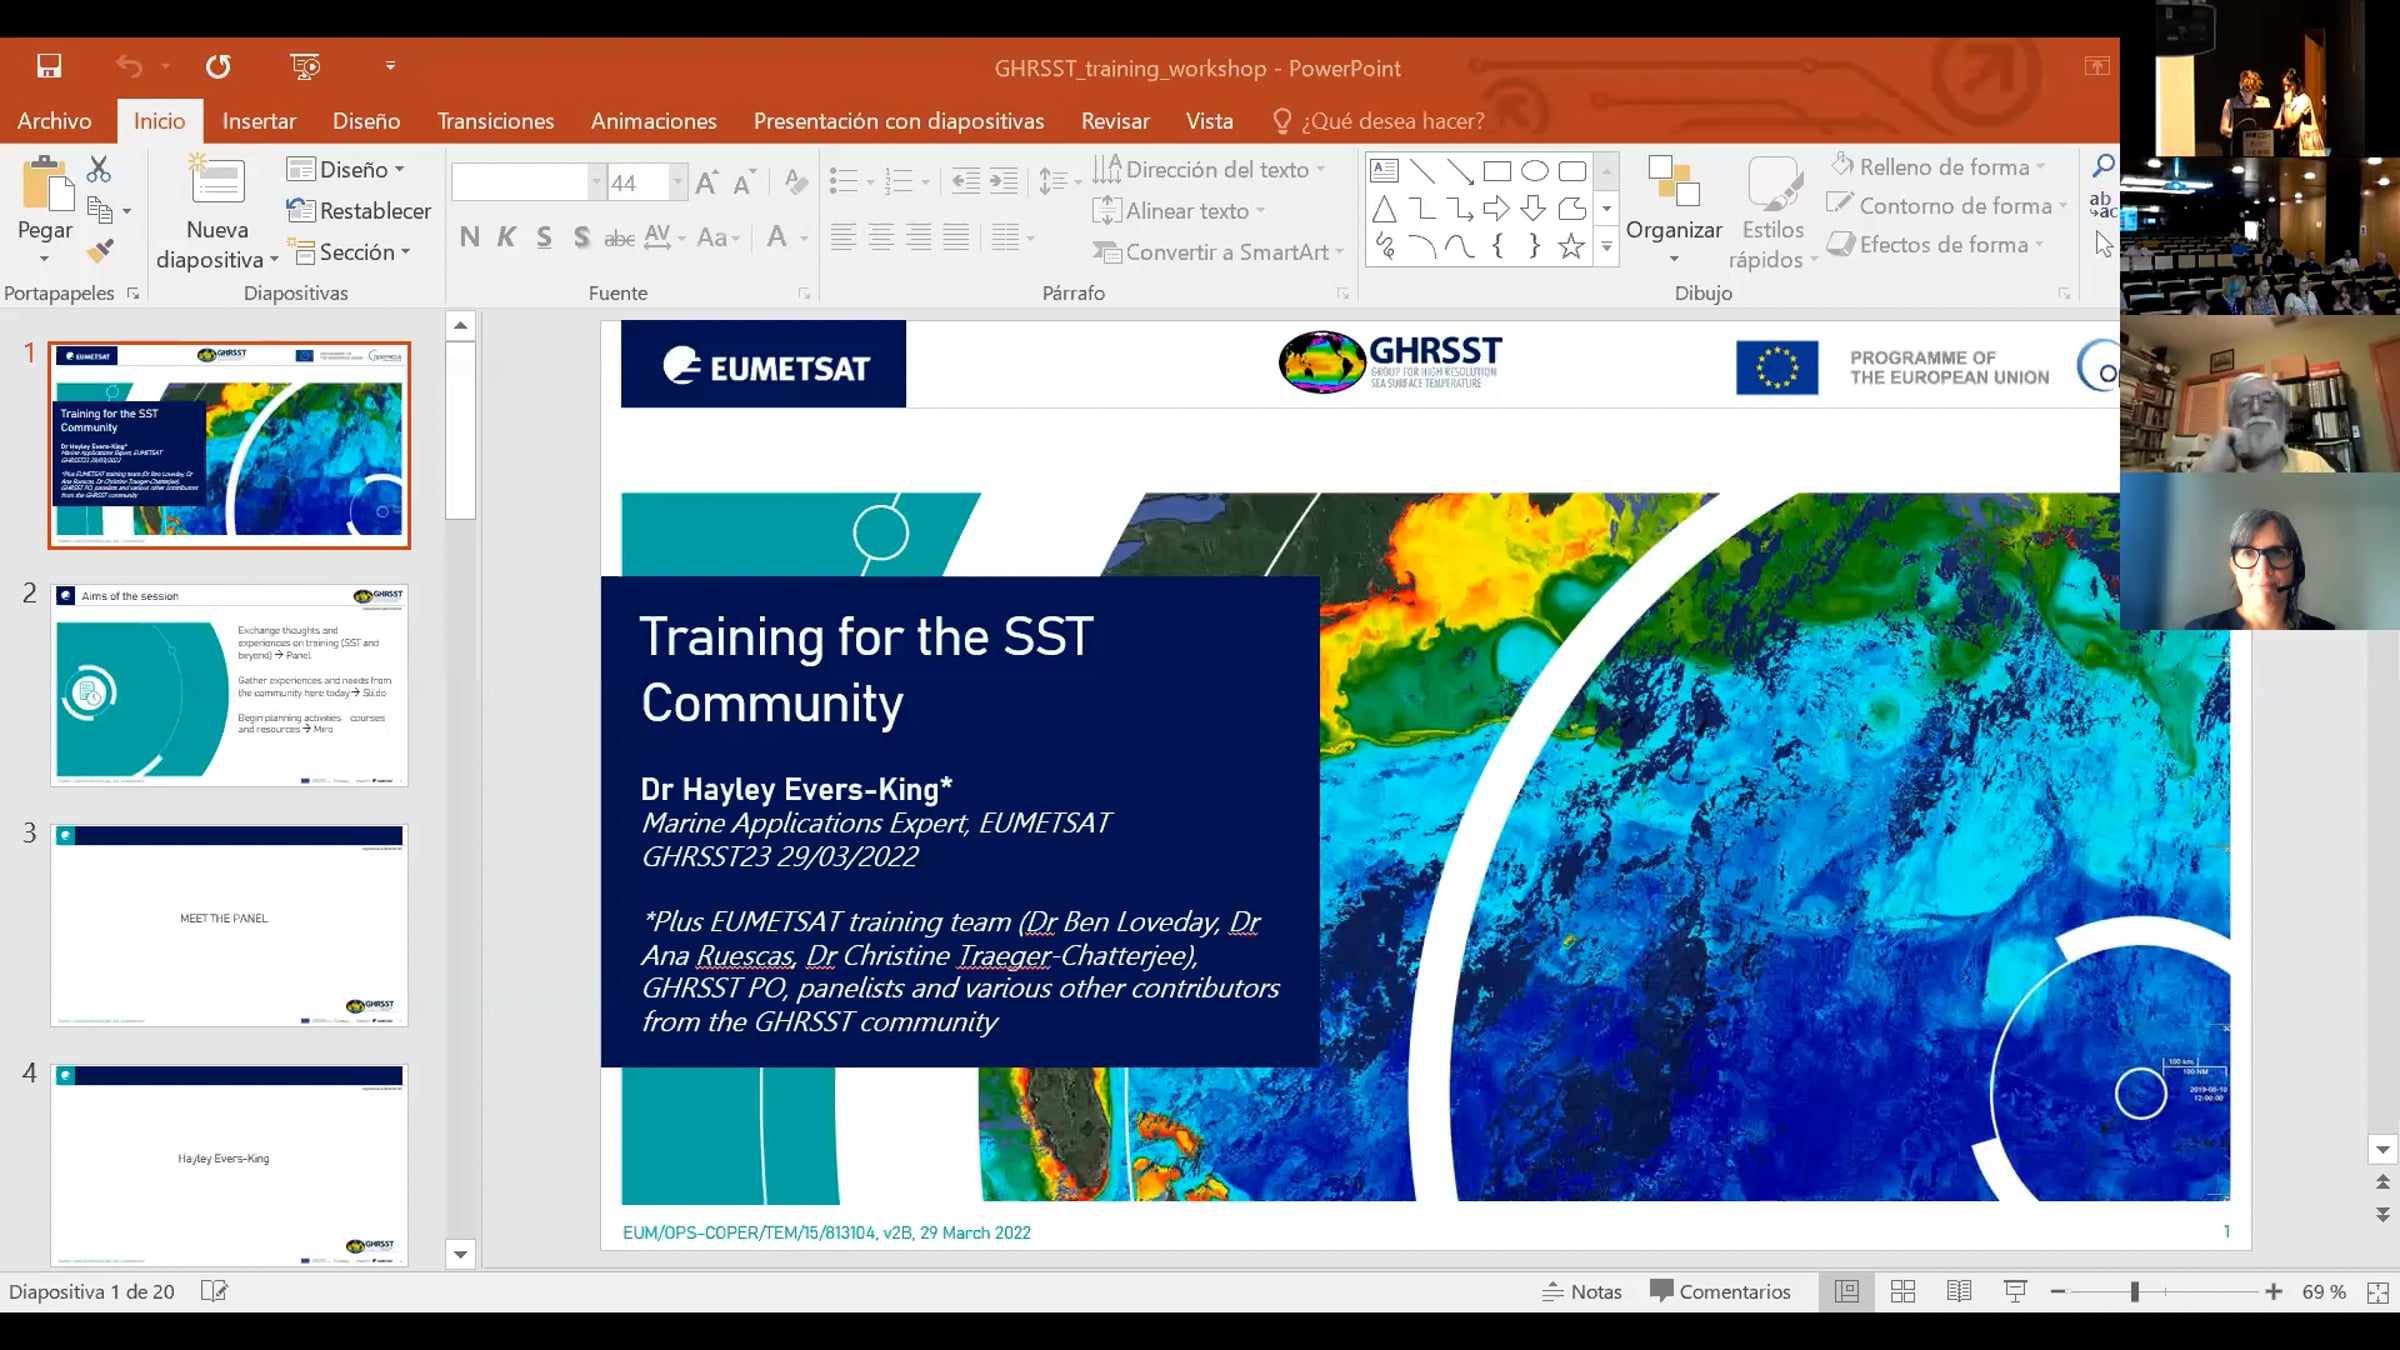The height and width of the screenshot is (1350, 2400).
Task: Click the Save icon in quick access toolbar
Action: pos(49,66)
